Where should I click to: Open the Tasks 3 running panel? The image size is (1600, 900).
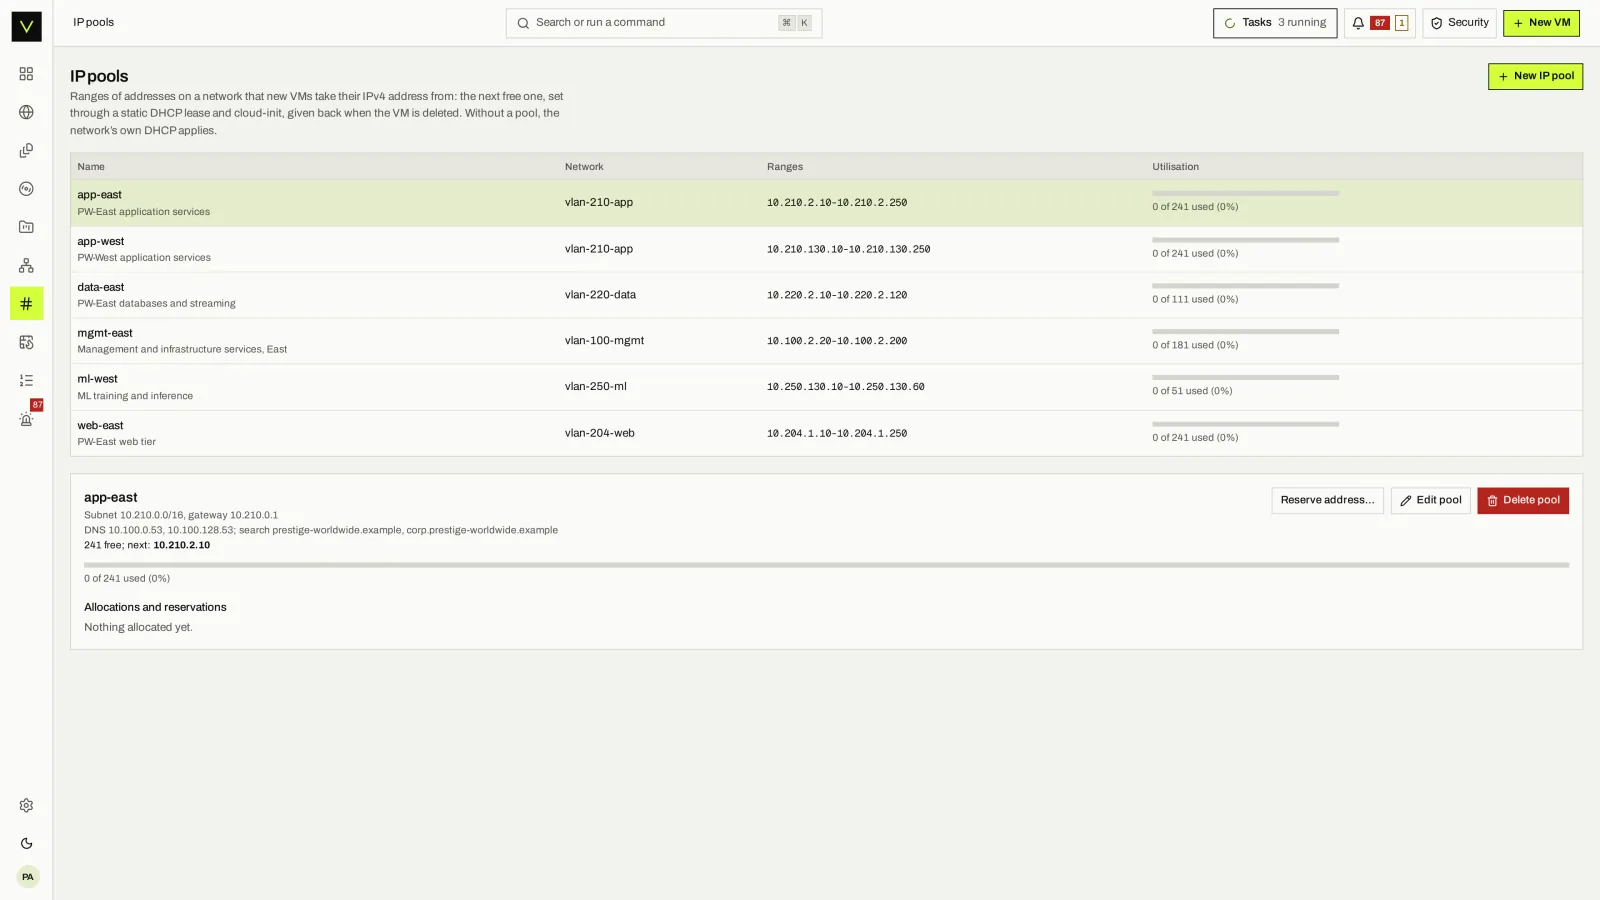click(x=1275, y=23)
